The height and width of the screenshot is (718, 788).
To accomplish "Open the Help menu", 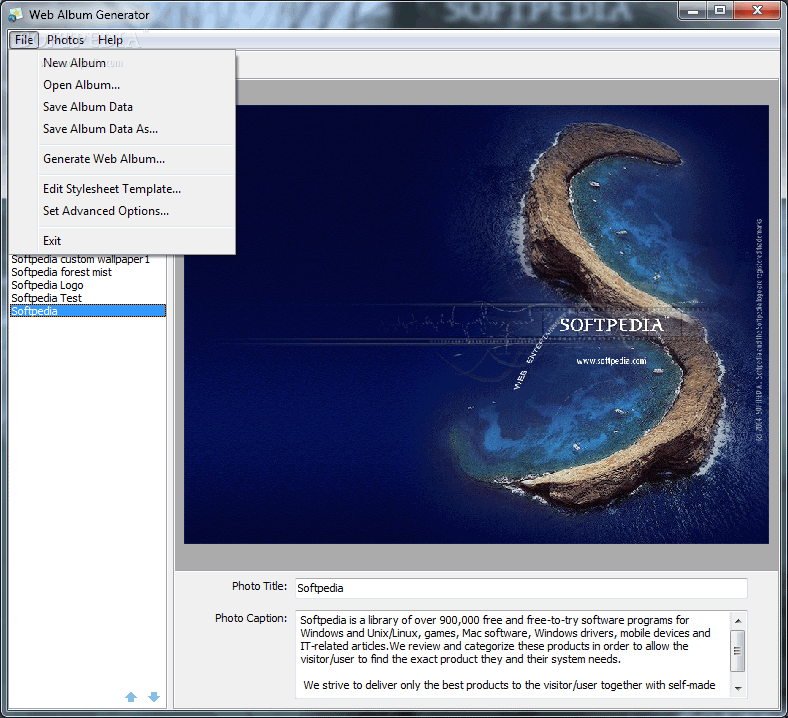I will (x=111, y=40).
